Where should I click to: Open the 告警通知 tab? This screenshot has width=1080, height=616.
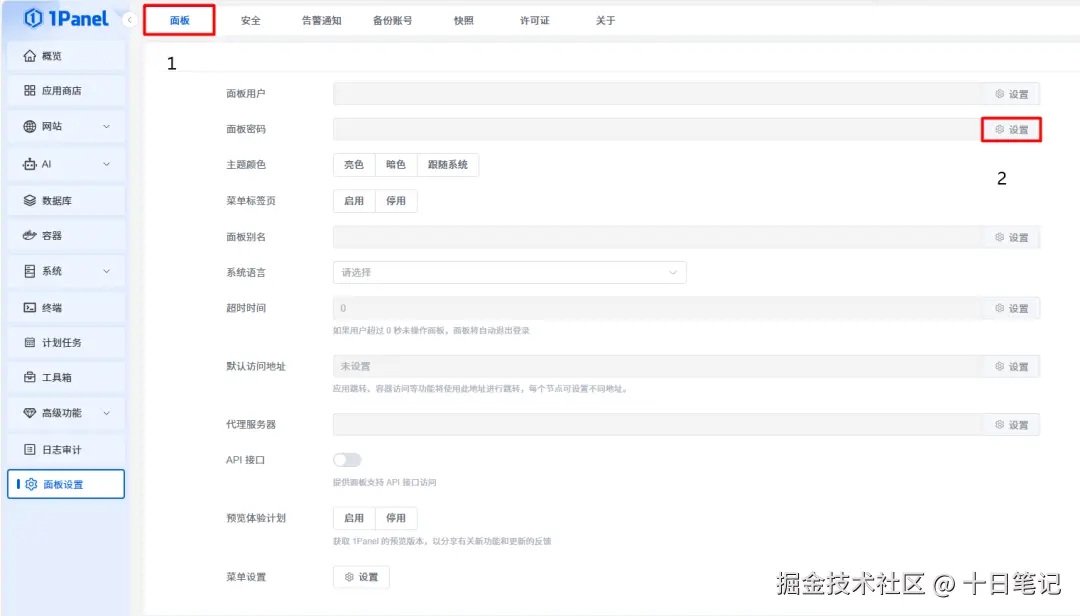(x=322, y=21)
